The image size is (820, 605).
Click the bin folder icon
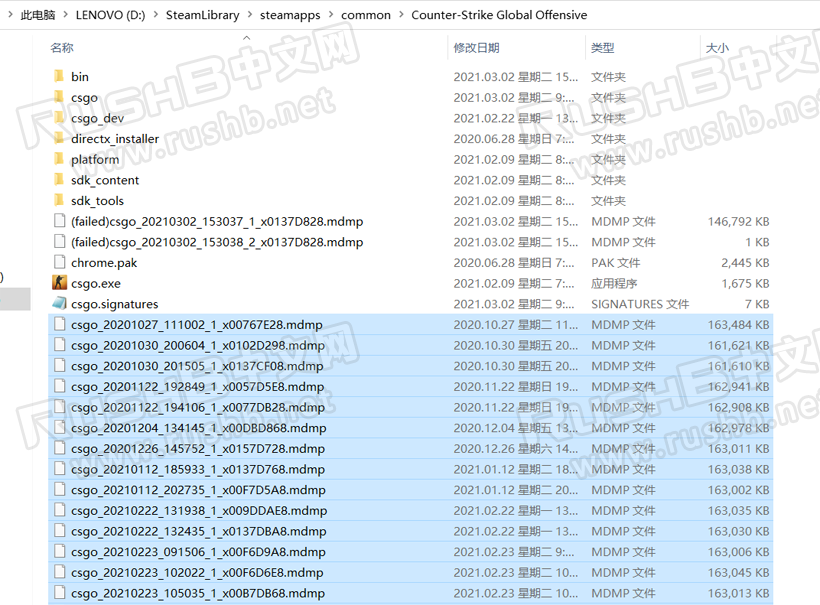tap(59, 76)
